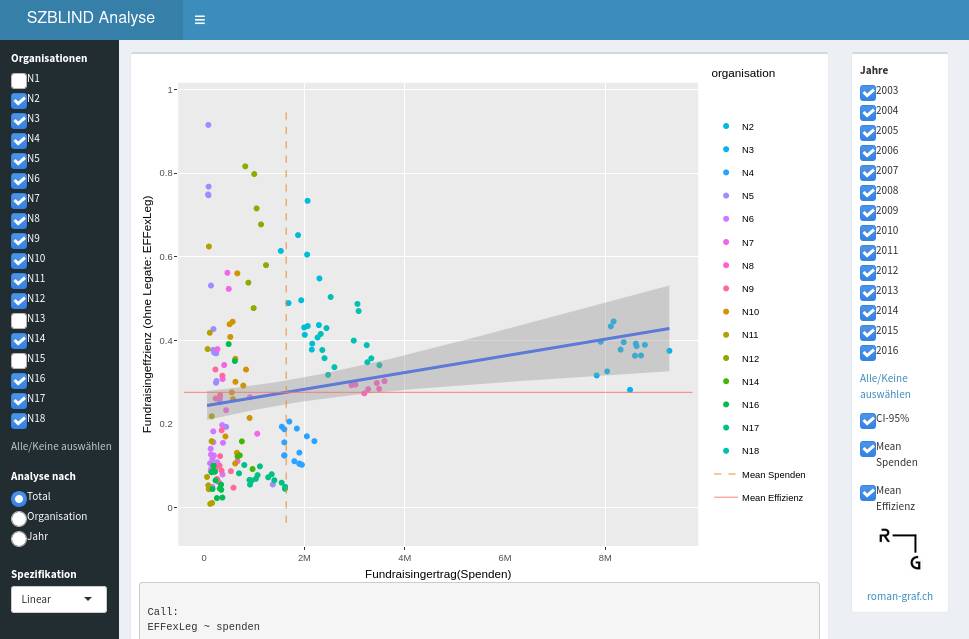Click the SZBLIND Analyse title
This screenshot has height=639, width=969.
pos(90,17)
